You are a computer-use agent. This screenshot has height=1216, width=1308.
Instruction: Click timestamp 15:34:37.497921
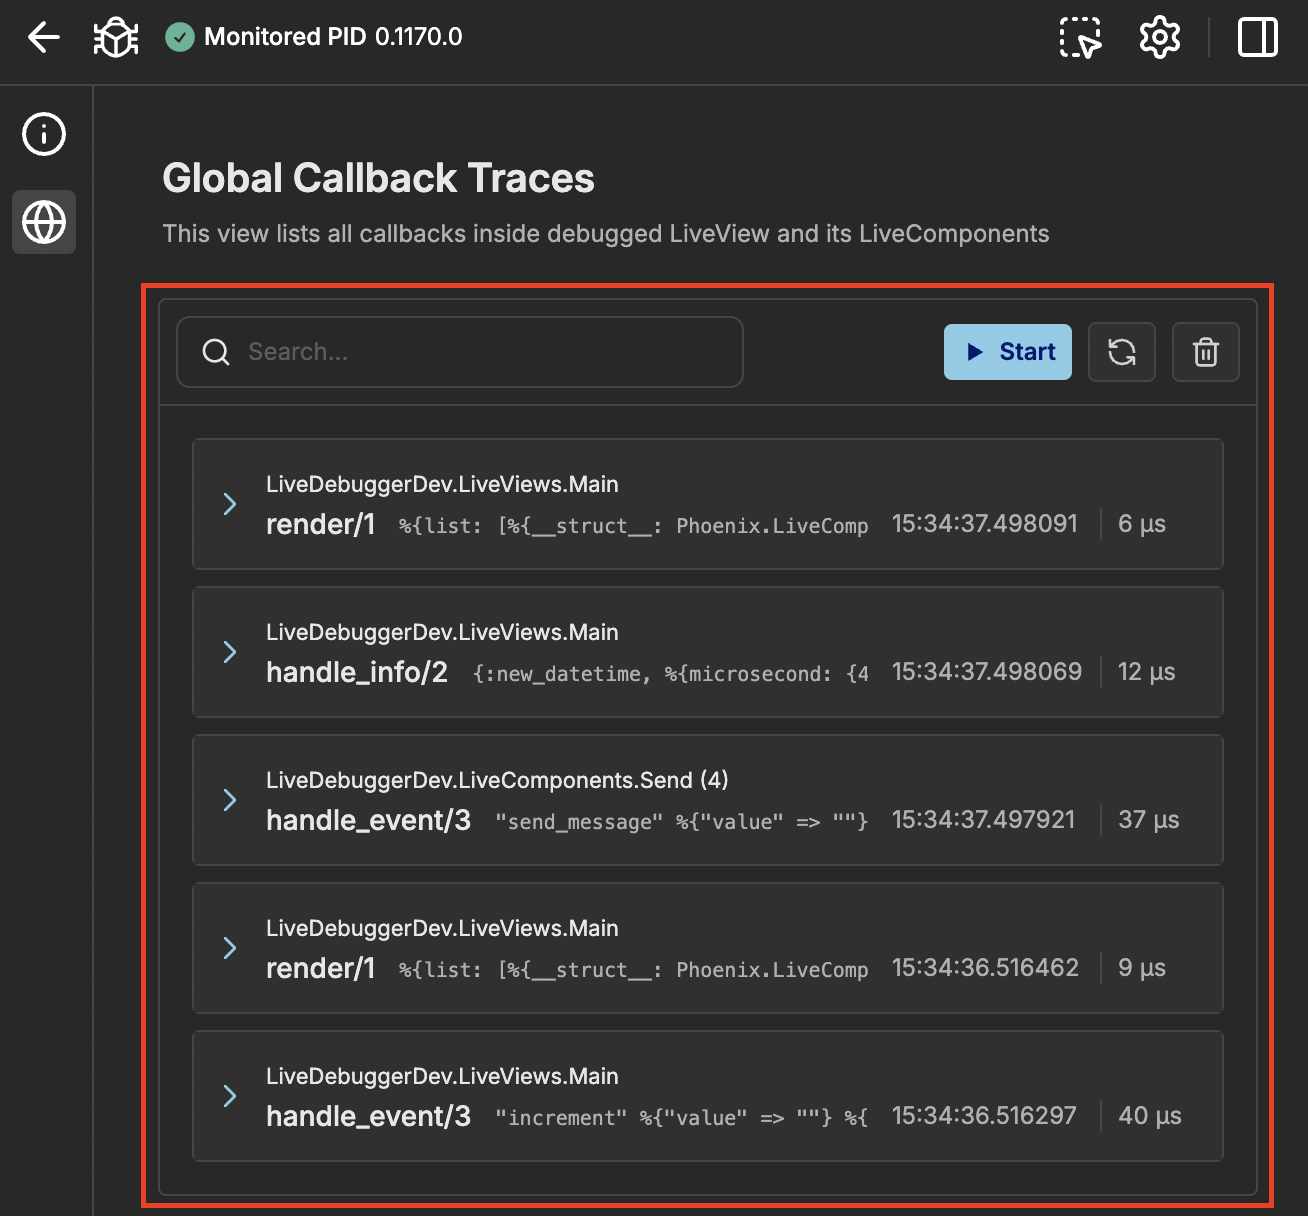tap(984, 820)
